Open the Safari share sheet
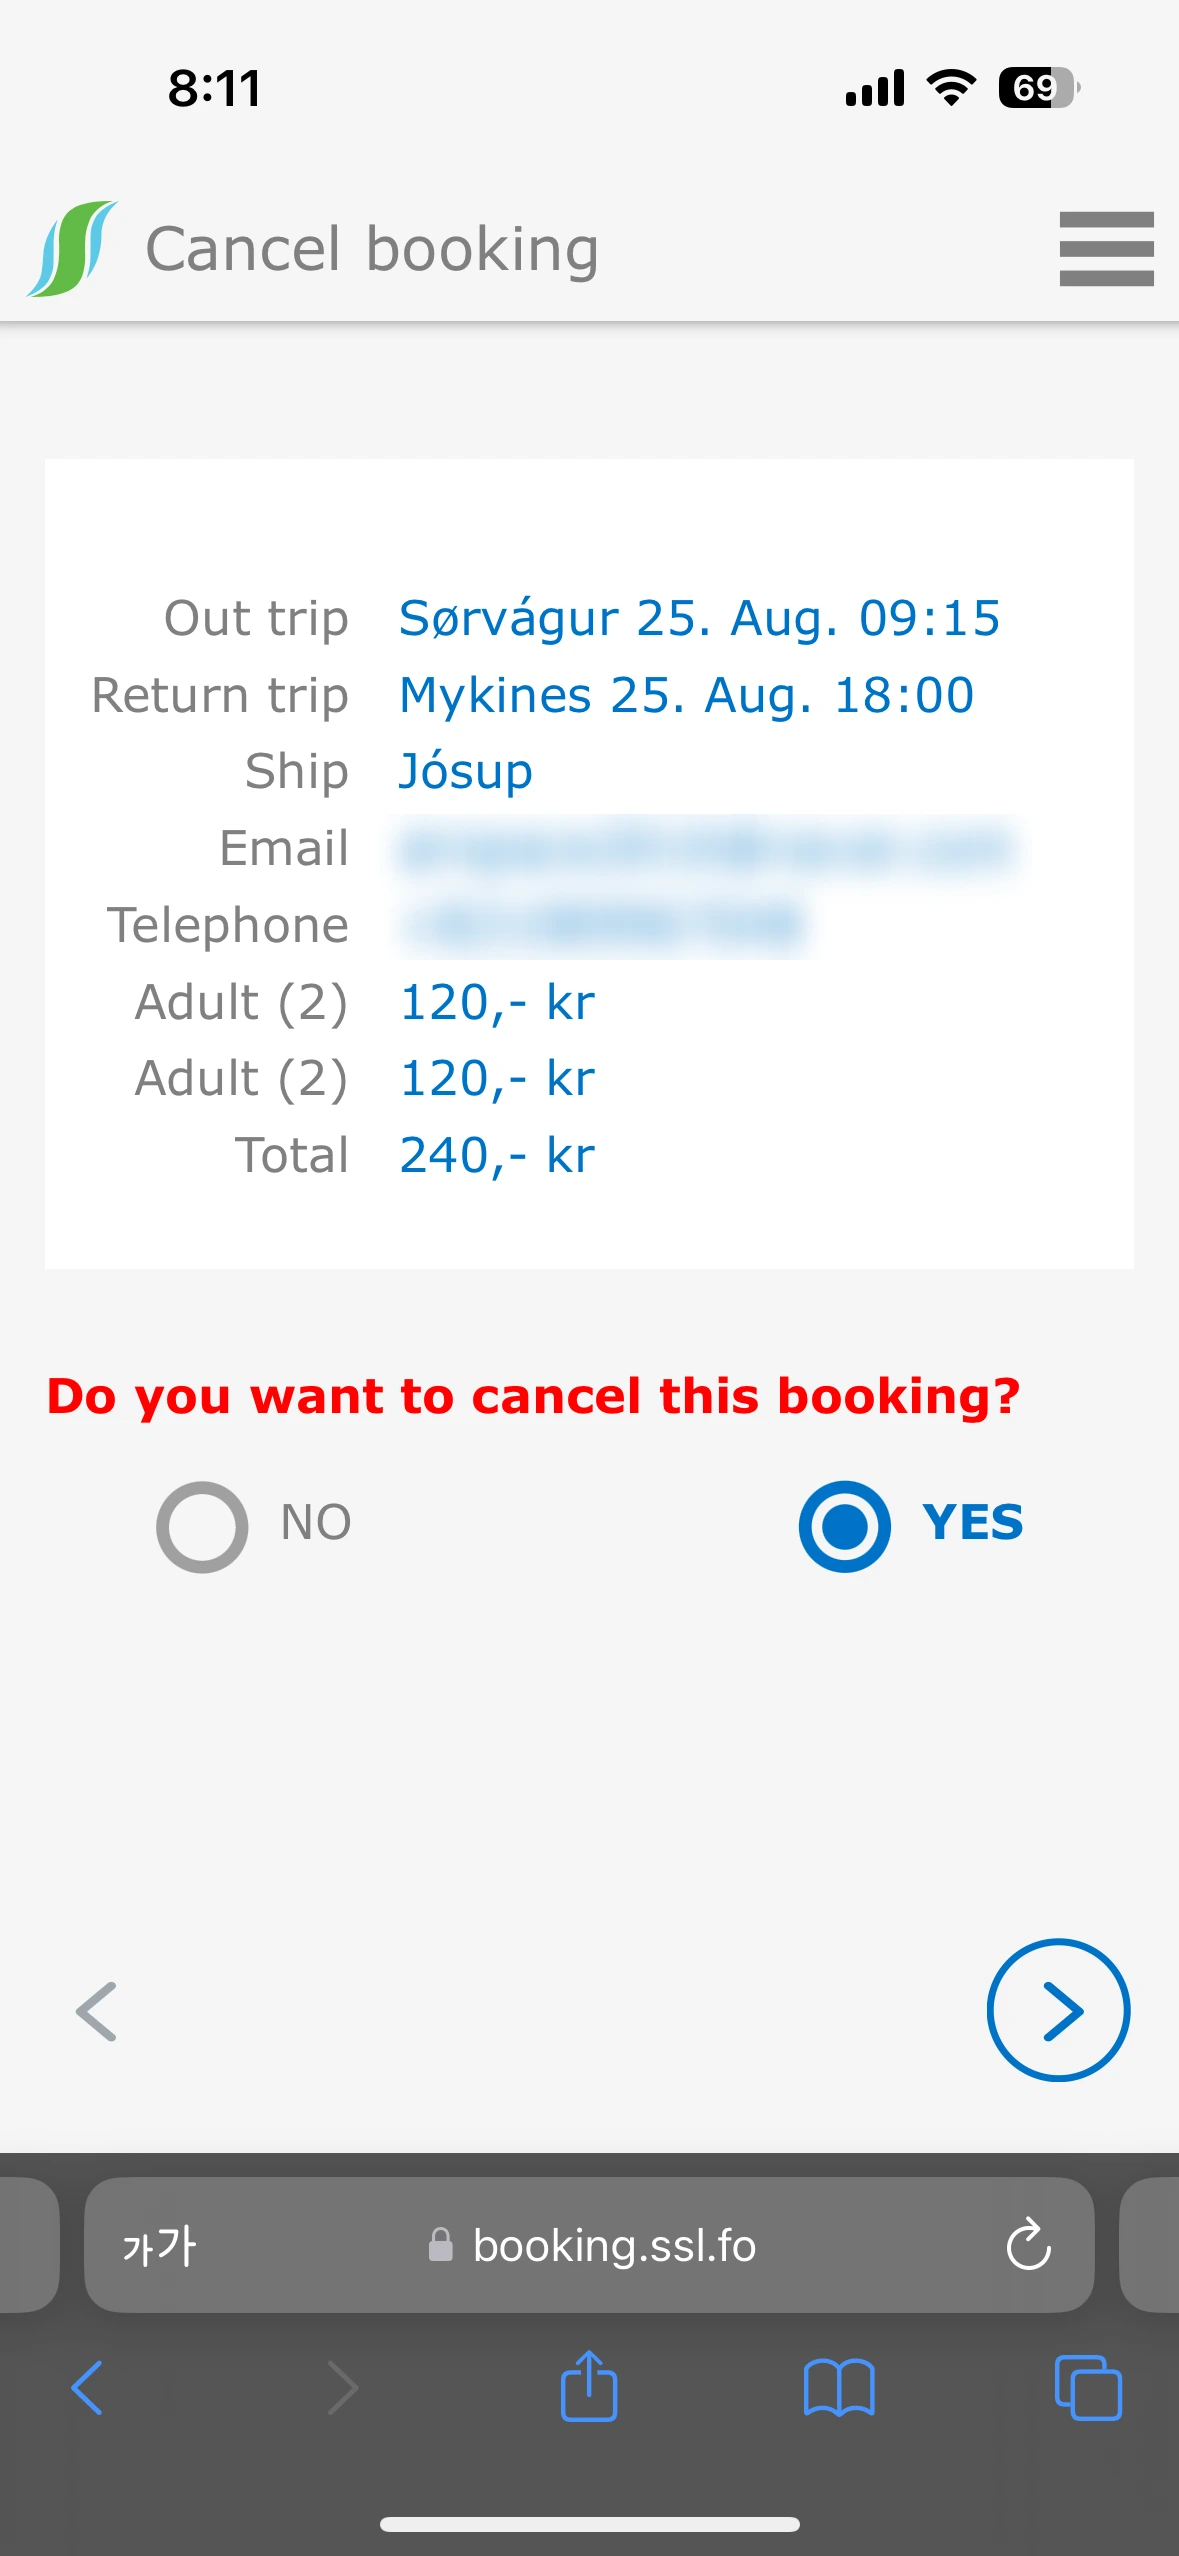The image size is (1179, 2556). 589,2387
